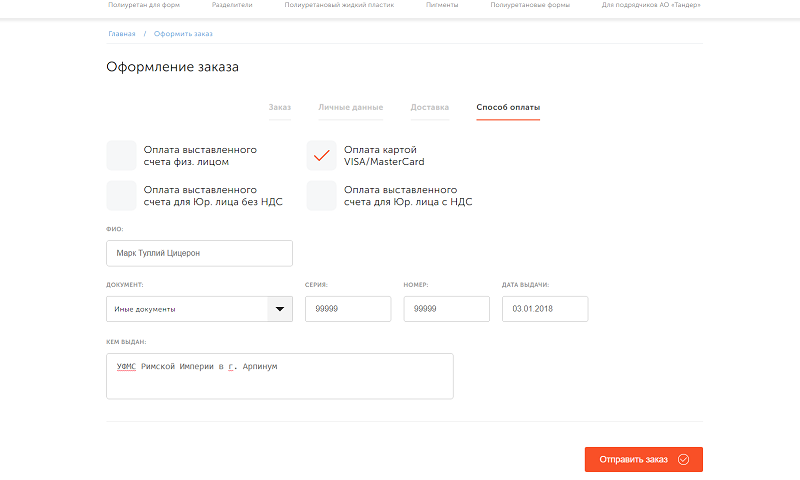Check 'Оплата выставленного счета физ. лицом' box
This screenshot has width=800, height=480.
(121, 156)
